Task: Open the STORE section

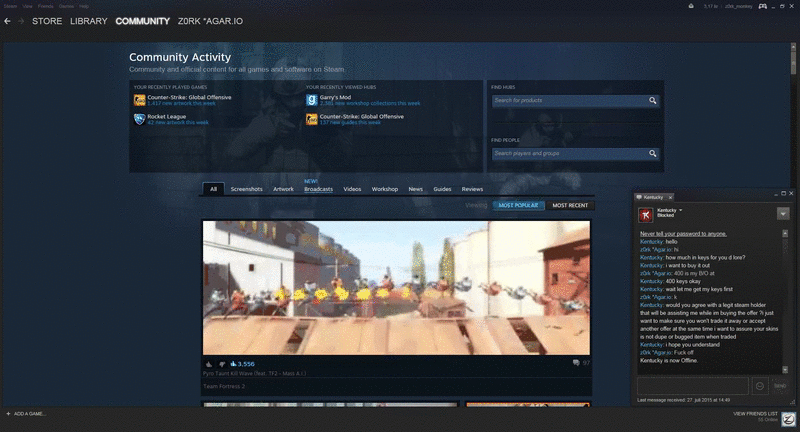Action: pyautogui.click(x=47, y=21)
